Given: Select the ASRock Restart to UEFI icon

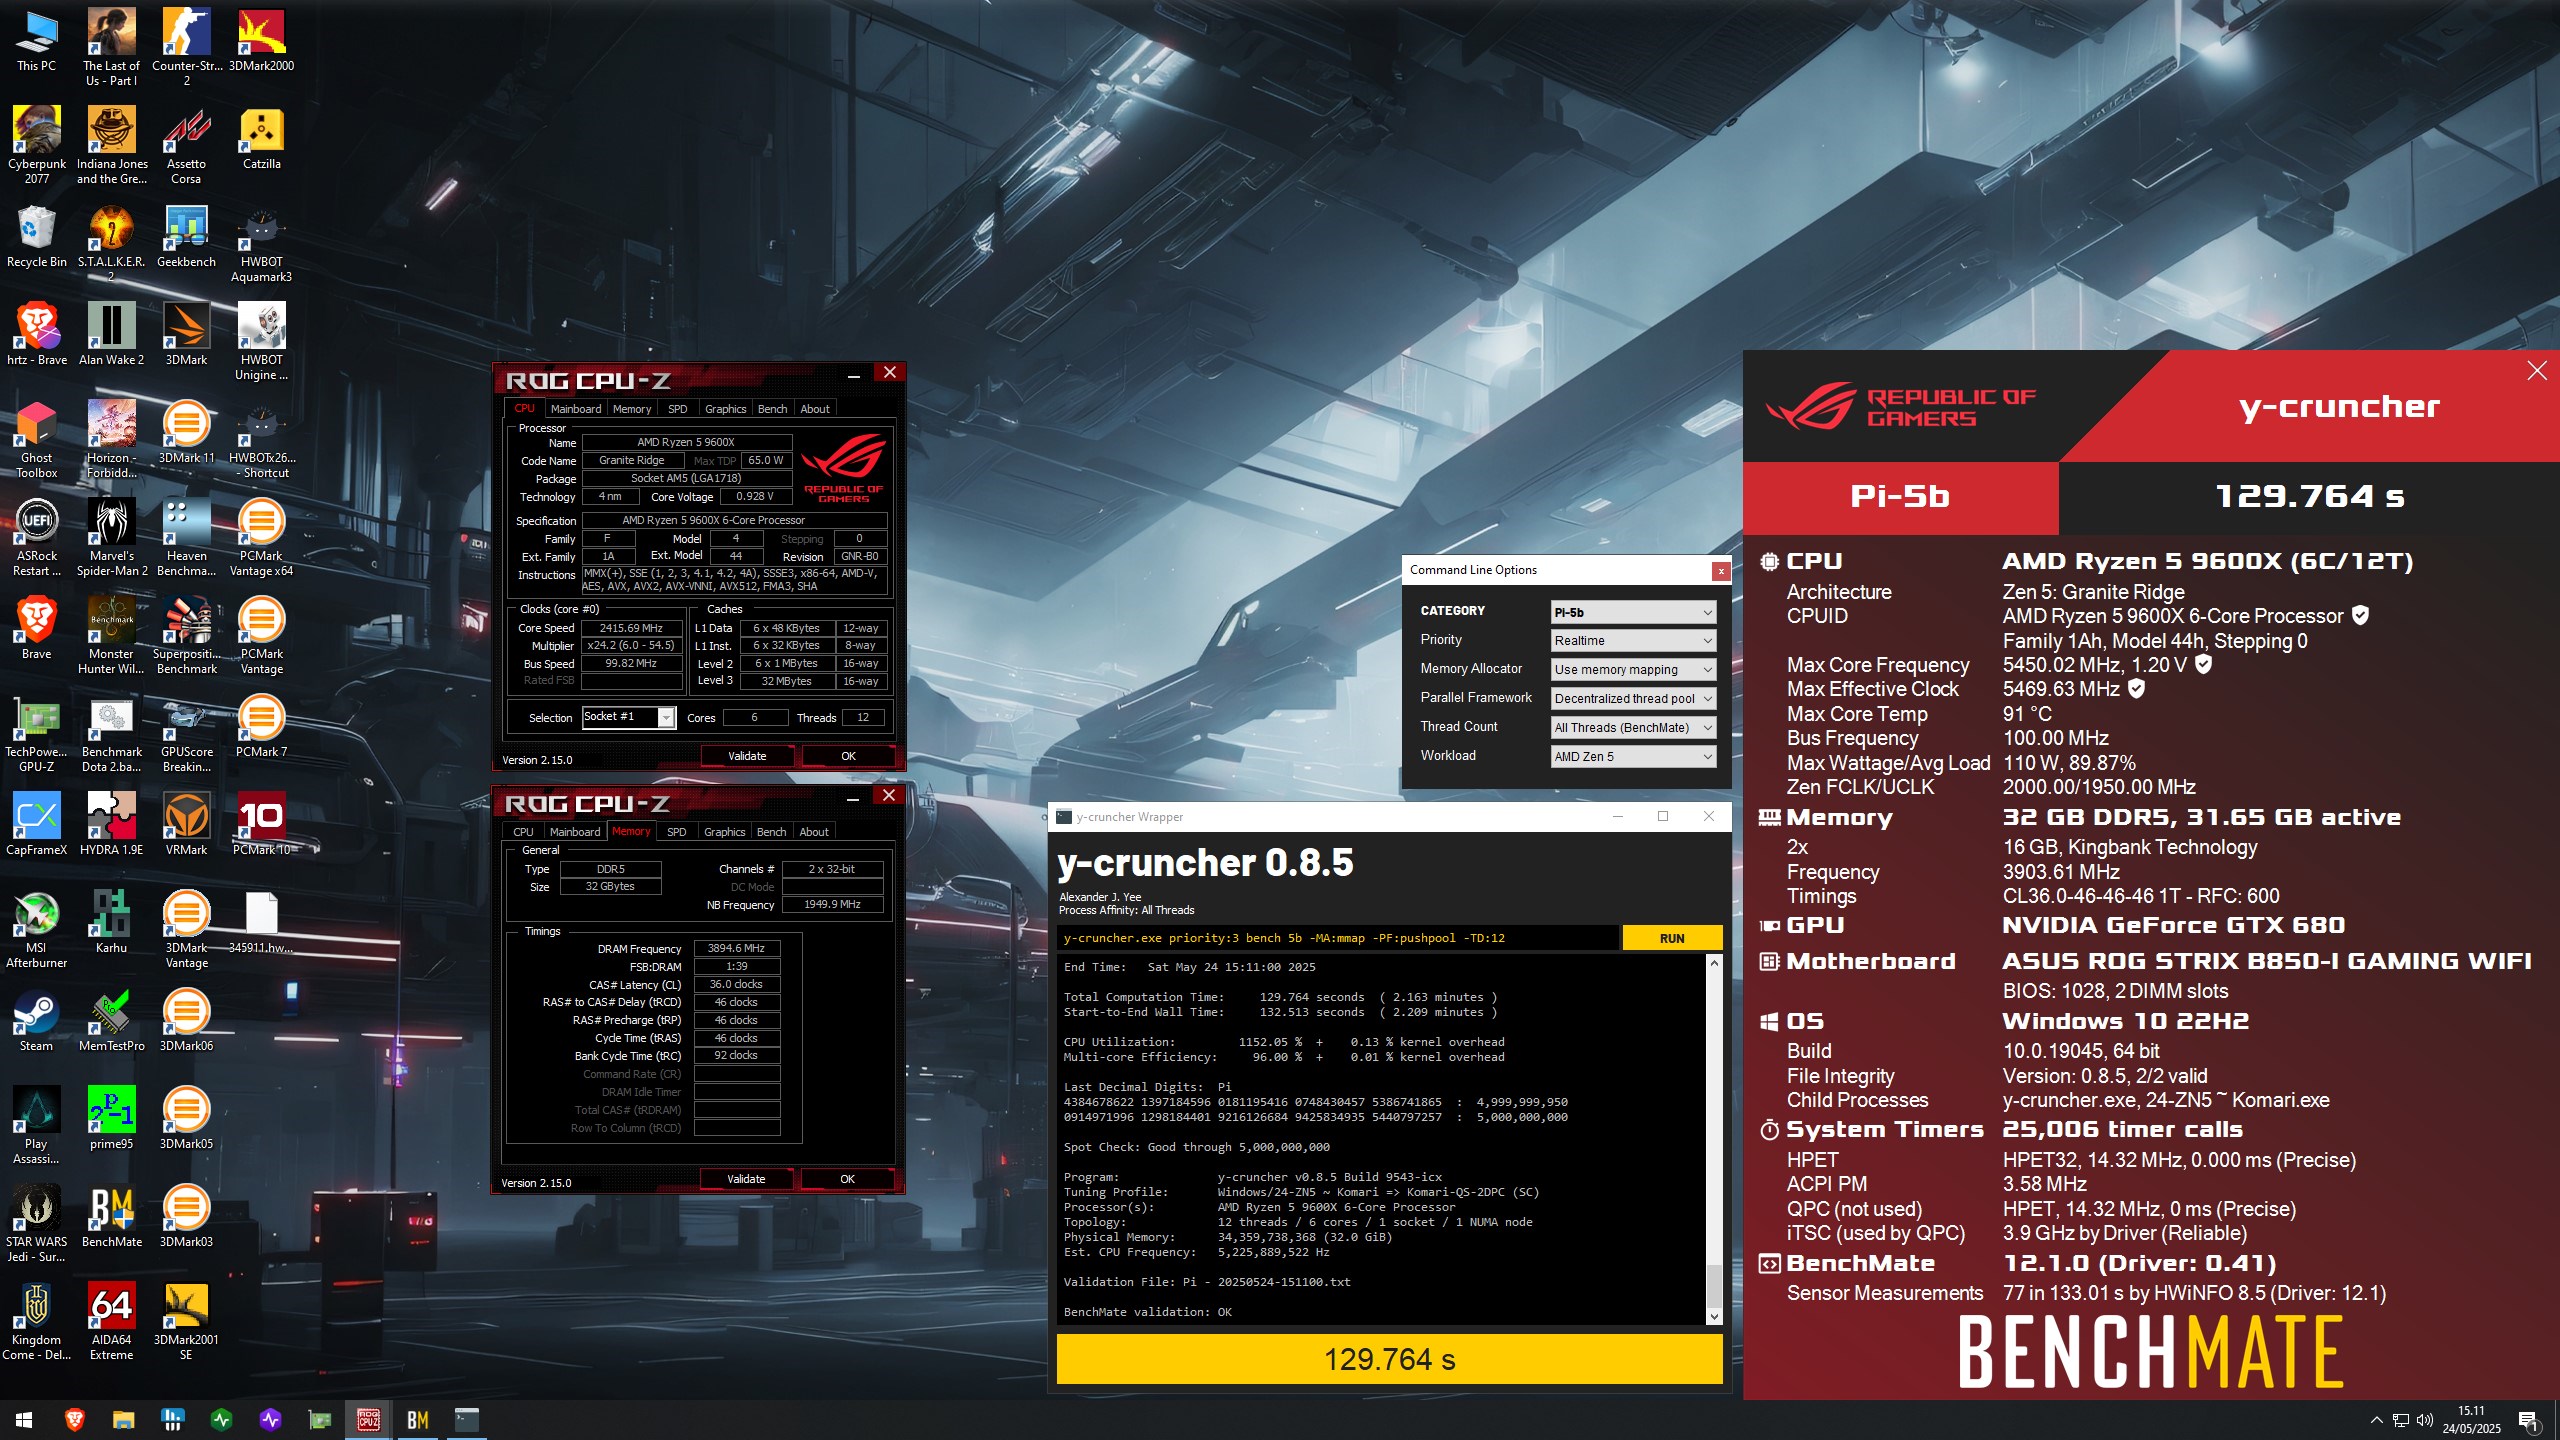Looking at the screenshot, I should (x=37, y=537).
